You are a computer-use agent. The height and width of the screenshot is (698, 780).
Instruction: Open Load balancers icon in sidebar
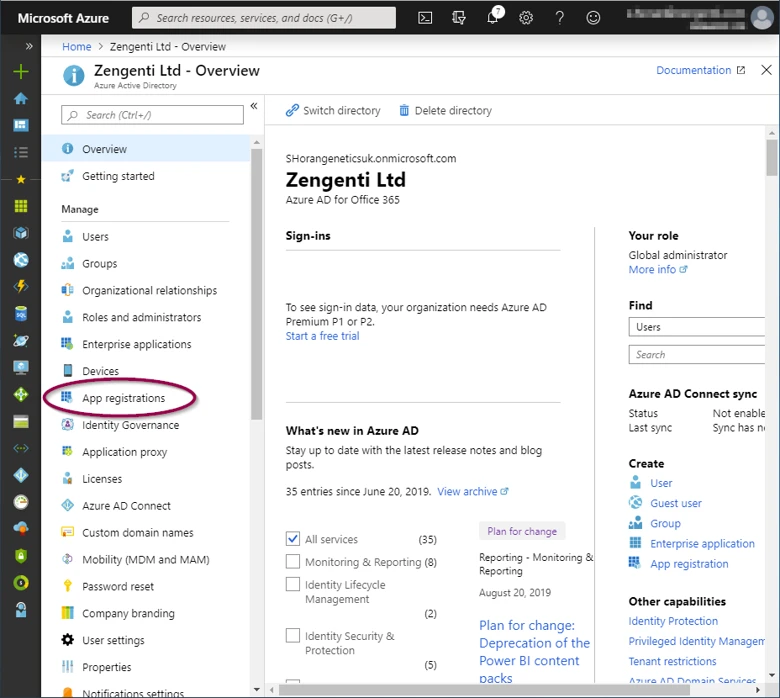(x=21, y=395)
